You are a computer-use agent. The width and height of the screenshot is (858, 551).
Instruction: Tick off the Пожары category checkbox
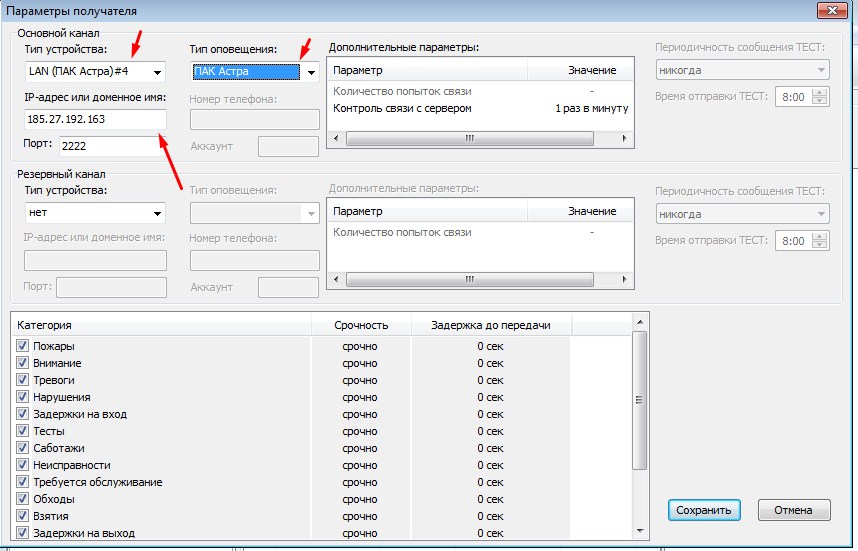click(22, 346)
